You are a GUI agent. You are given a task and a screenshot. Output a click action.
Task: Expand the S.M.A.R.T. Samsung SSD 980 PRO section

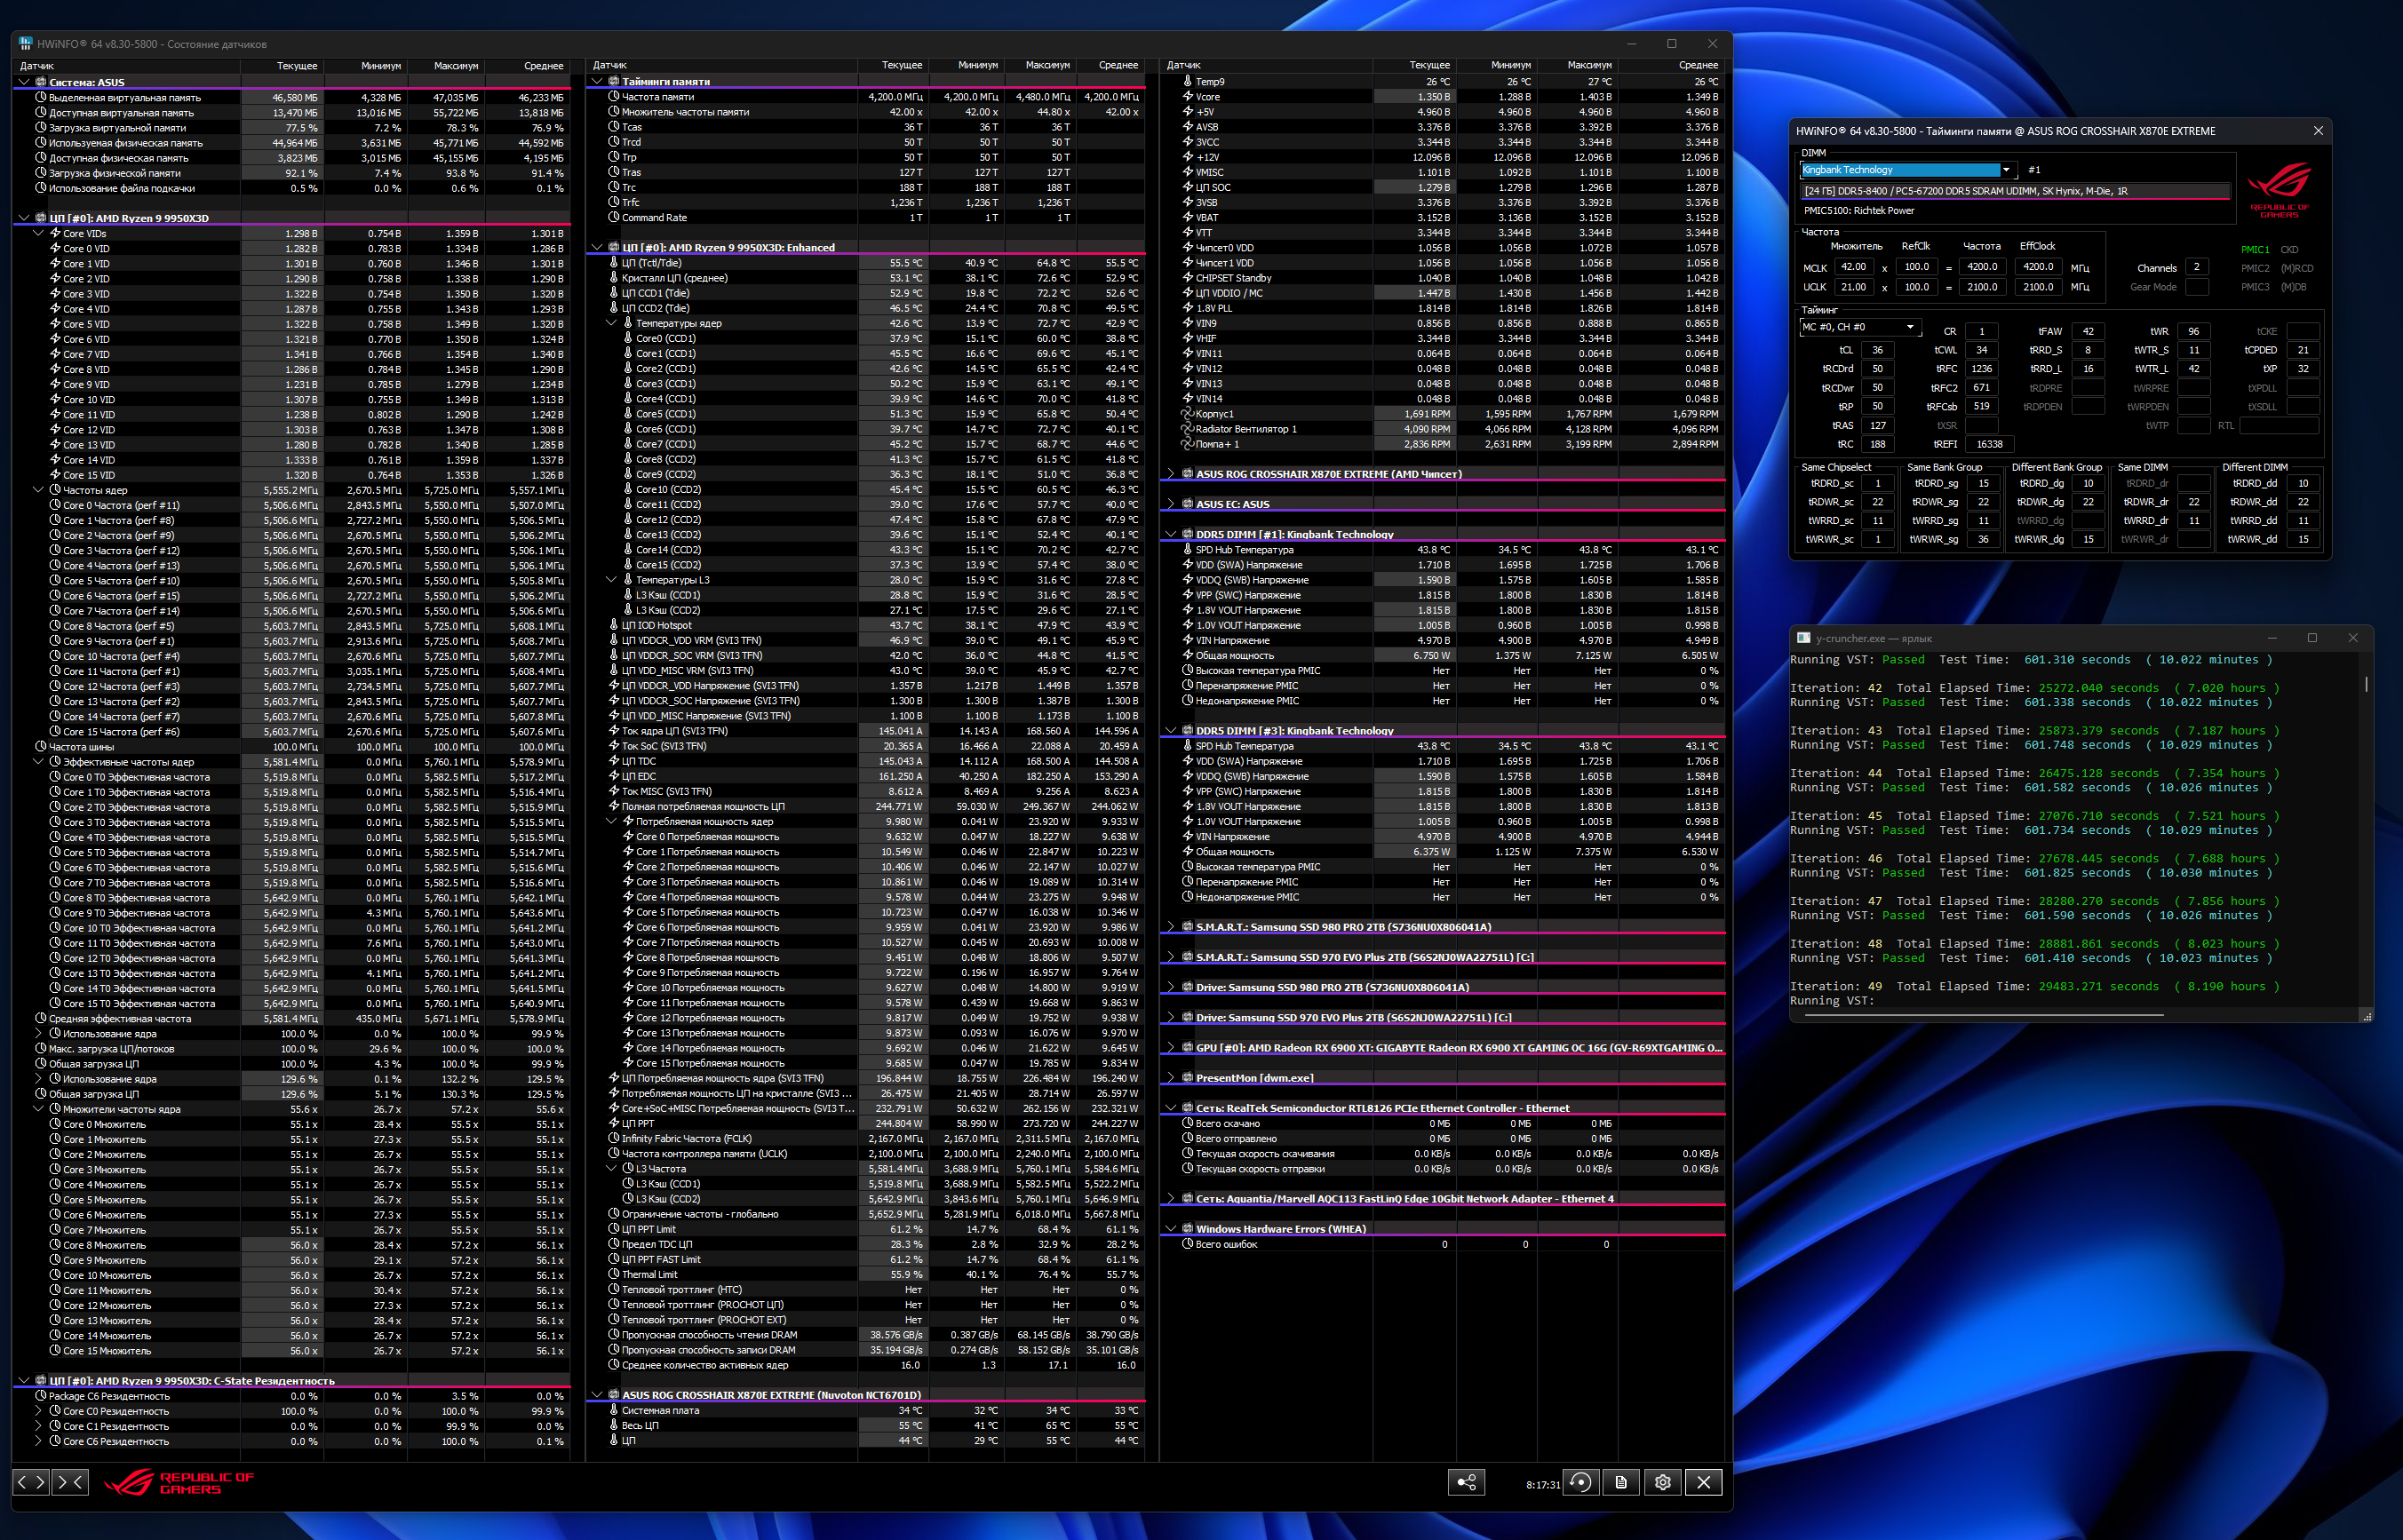click(1171, 927)
